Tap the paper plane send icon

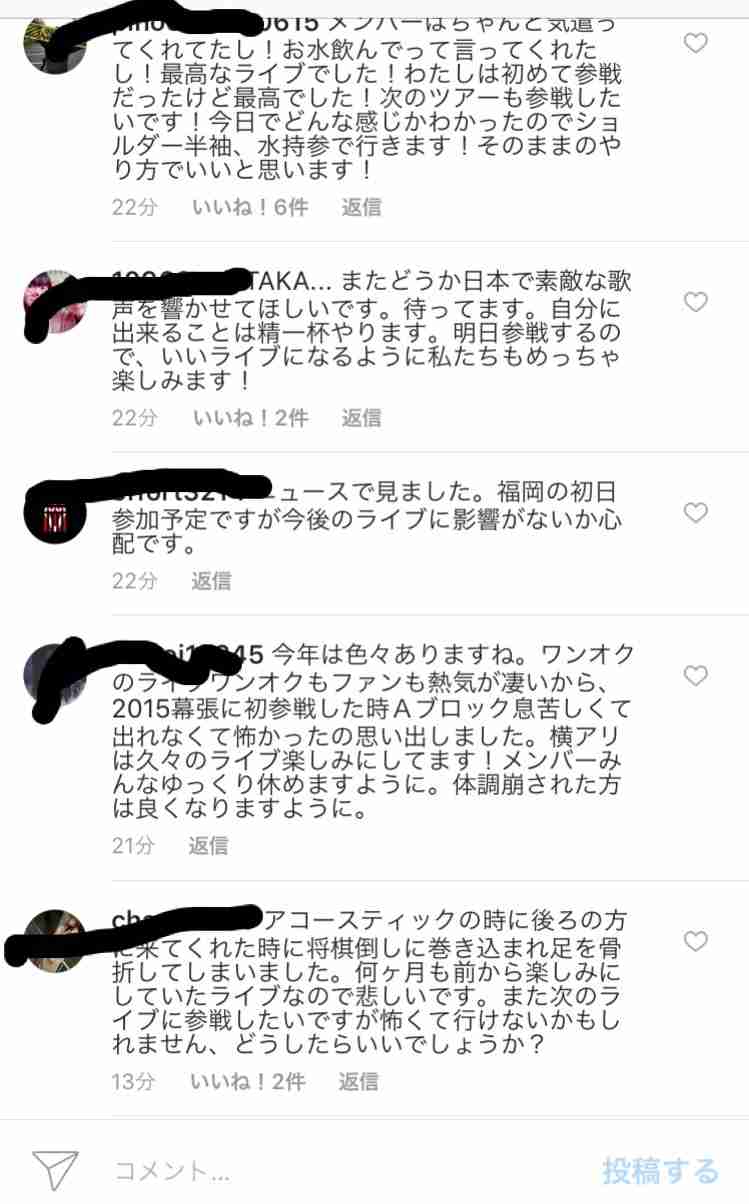pos(55,1171)
